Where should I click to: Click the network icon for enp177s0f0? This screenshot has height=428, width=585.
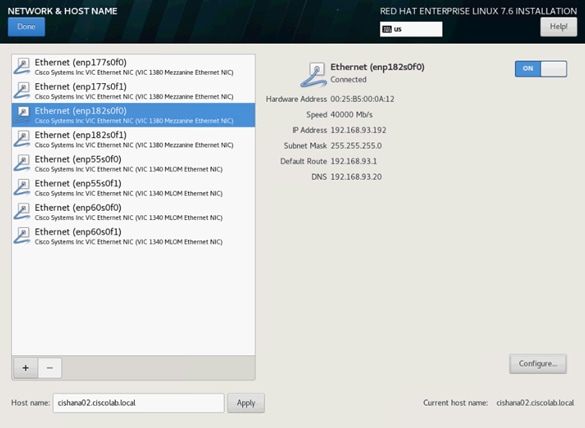coord(22,66)
